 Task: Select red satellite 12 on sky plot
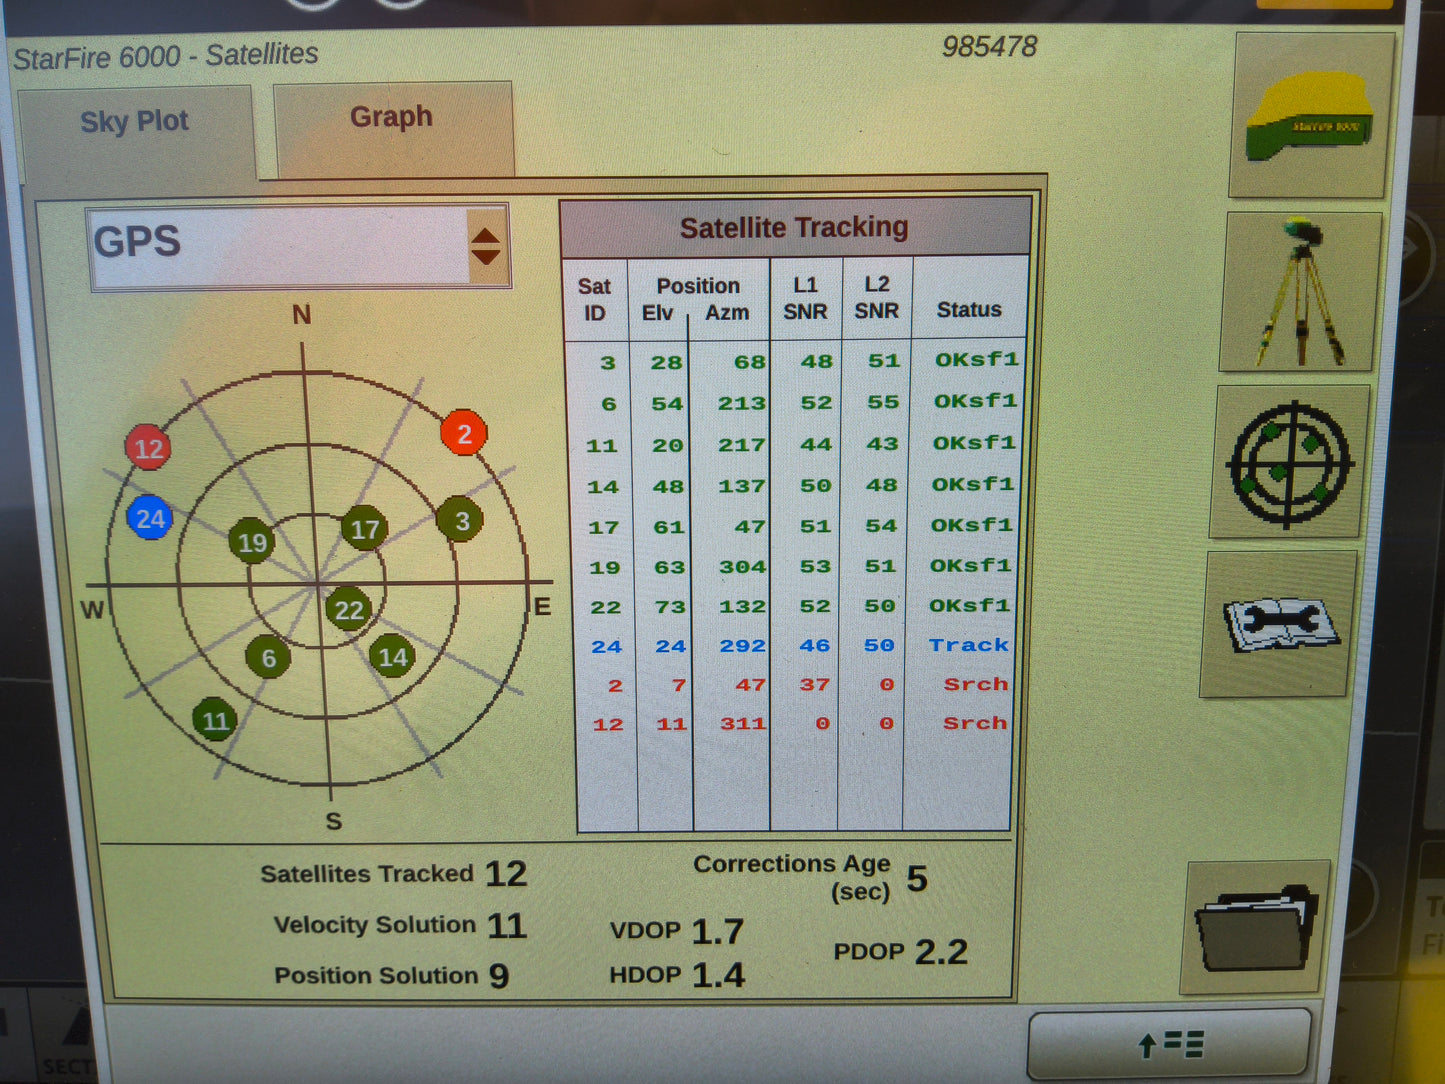coord(149,448)
